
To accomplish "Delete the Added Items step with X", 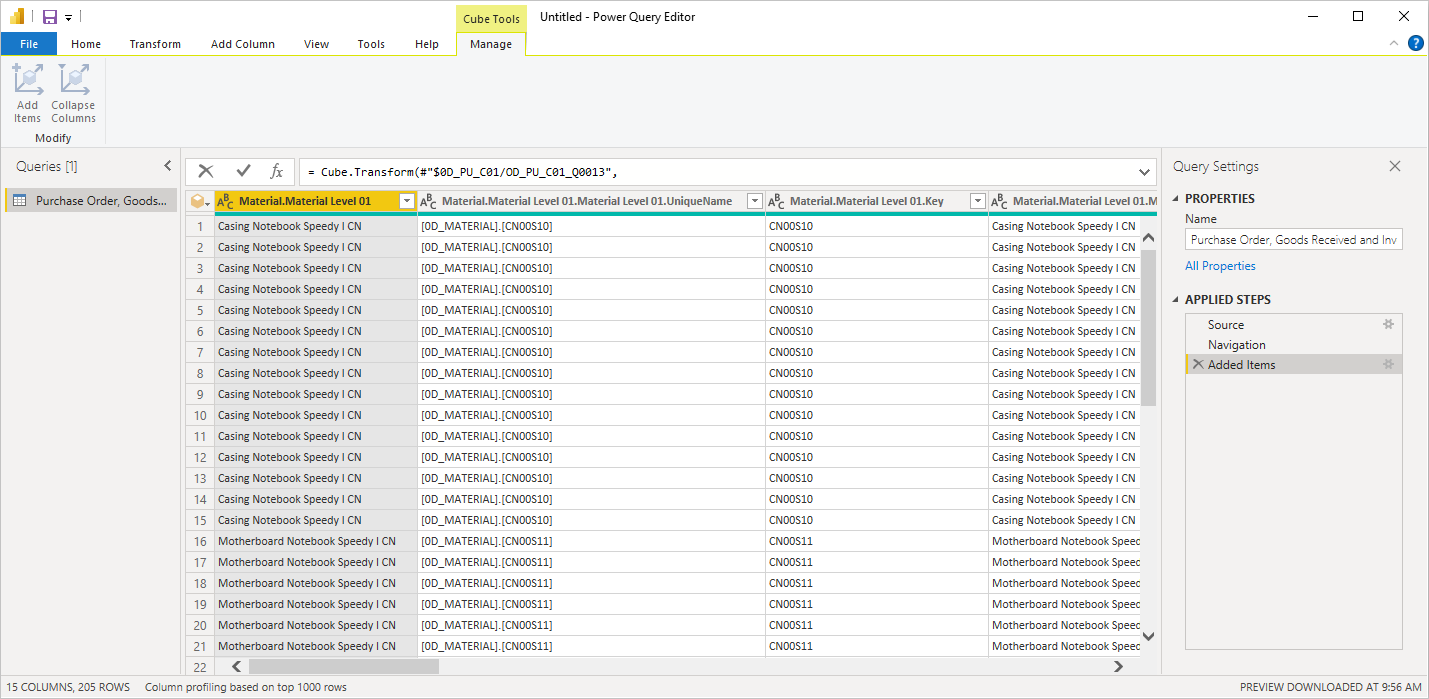I will click(x=1198, y=365).
